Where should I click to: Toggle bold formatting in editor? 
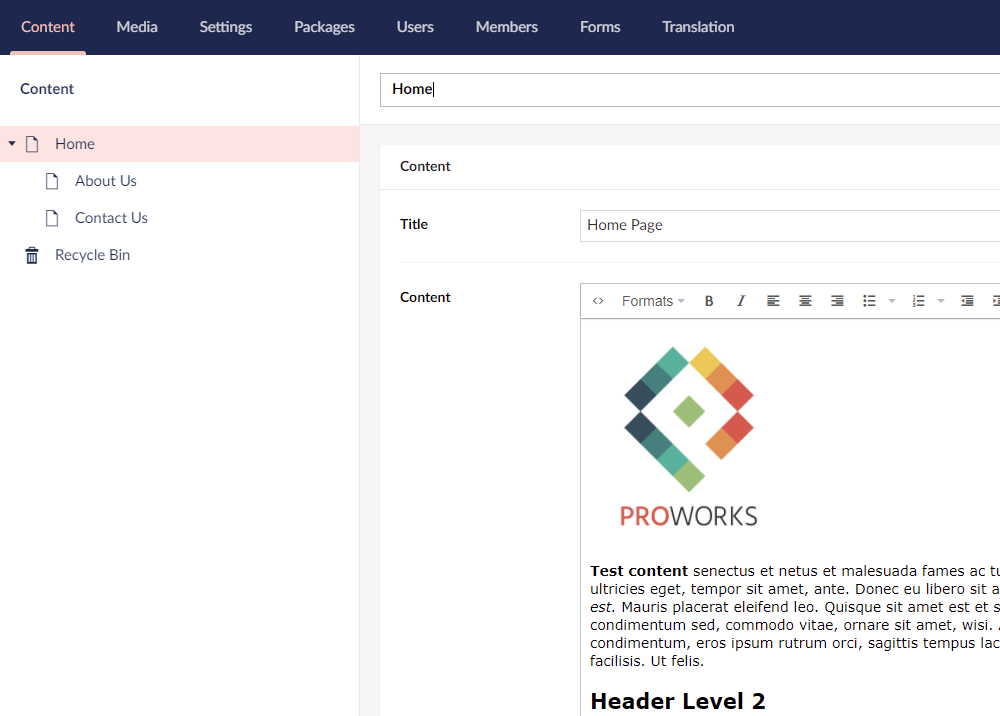(709, 301)
